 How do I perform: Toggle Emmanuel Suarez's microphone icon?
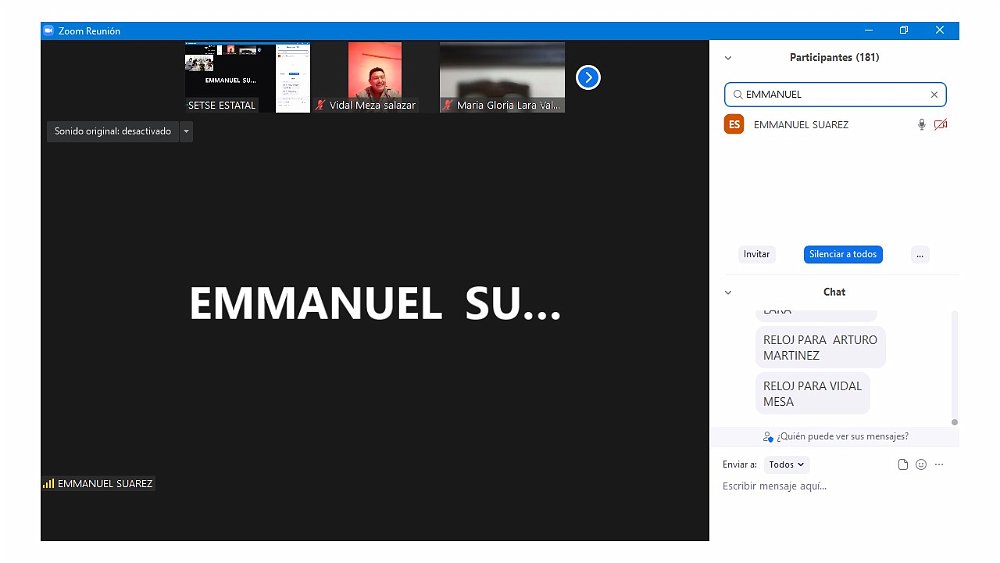[921, 125]
